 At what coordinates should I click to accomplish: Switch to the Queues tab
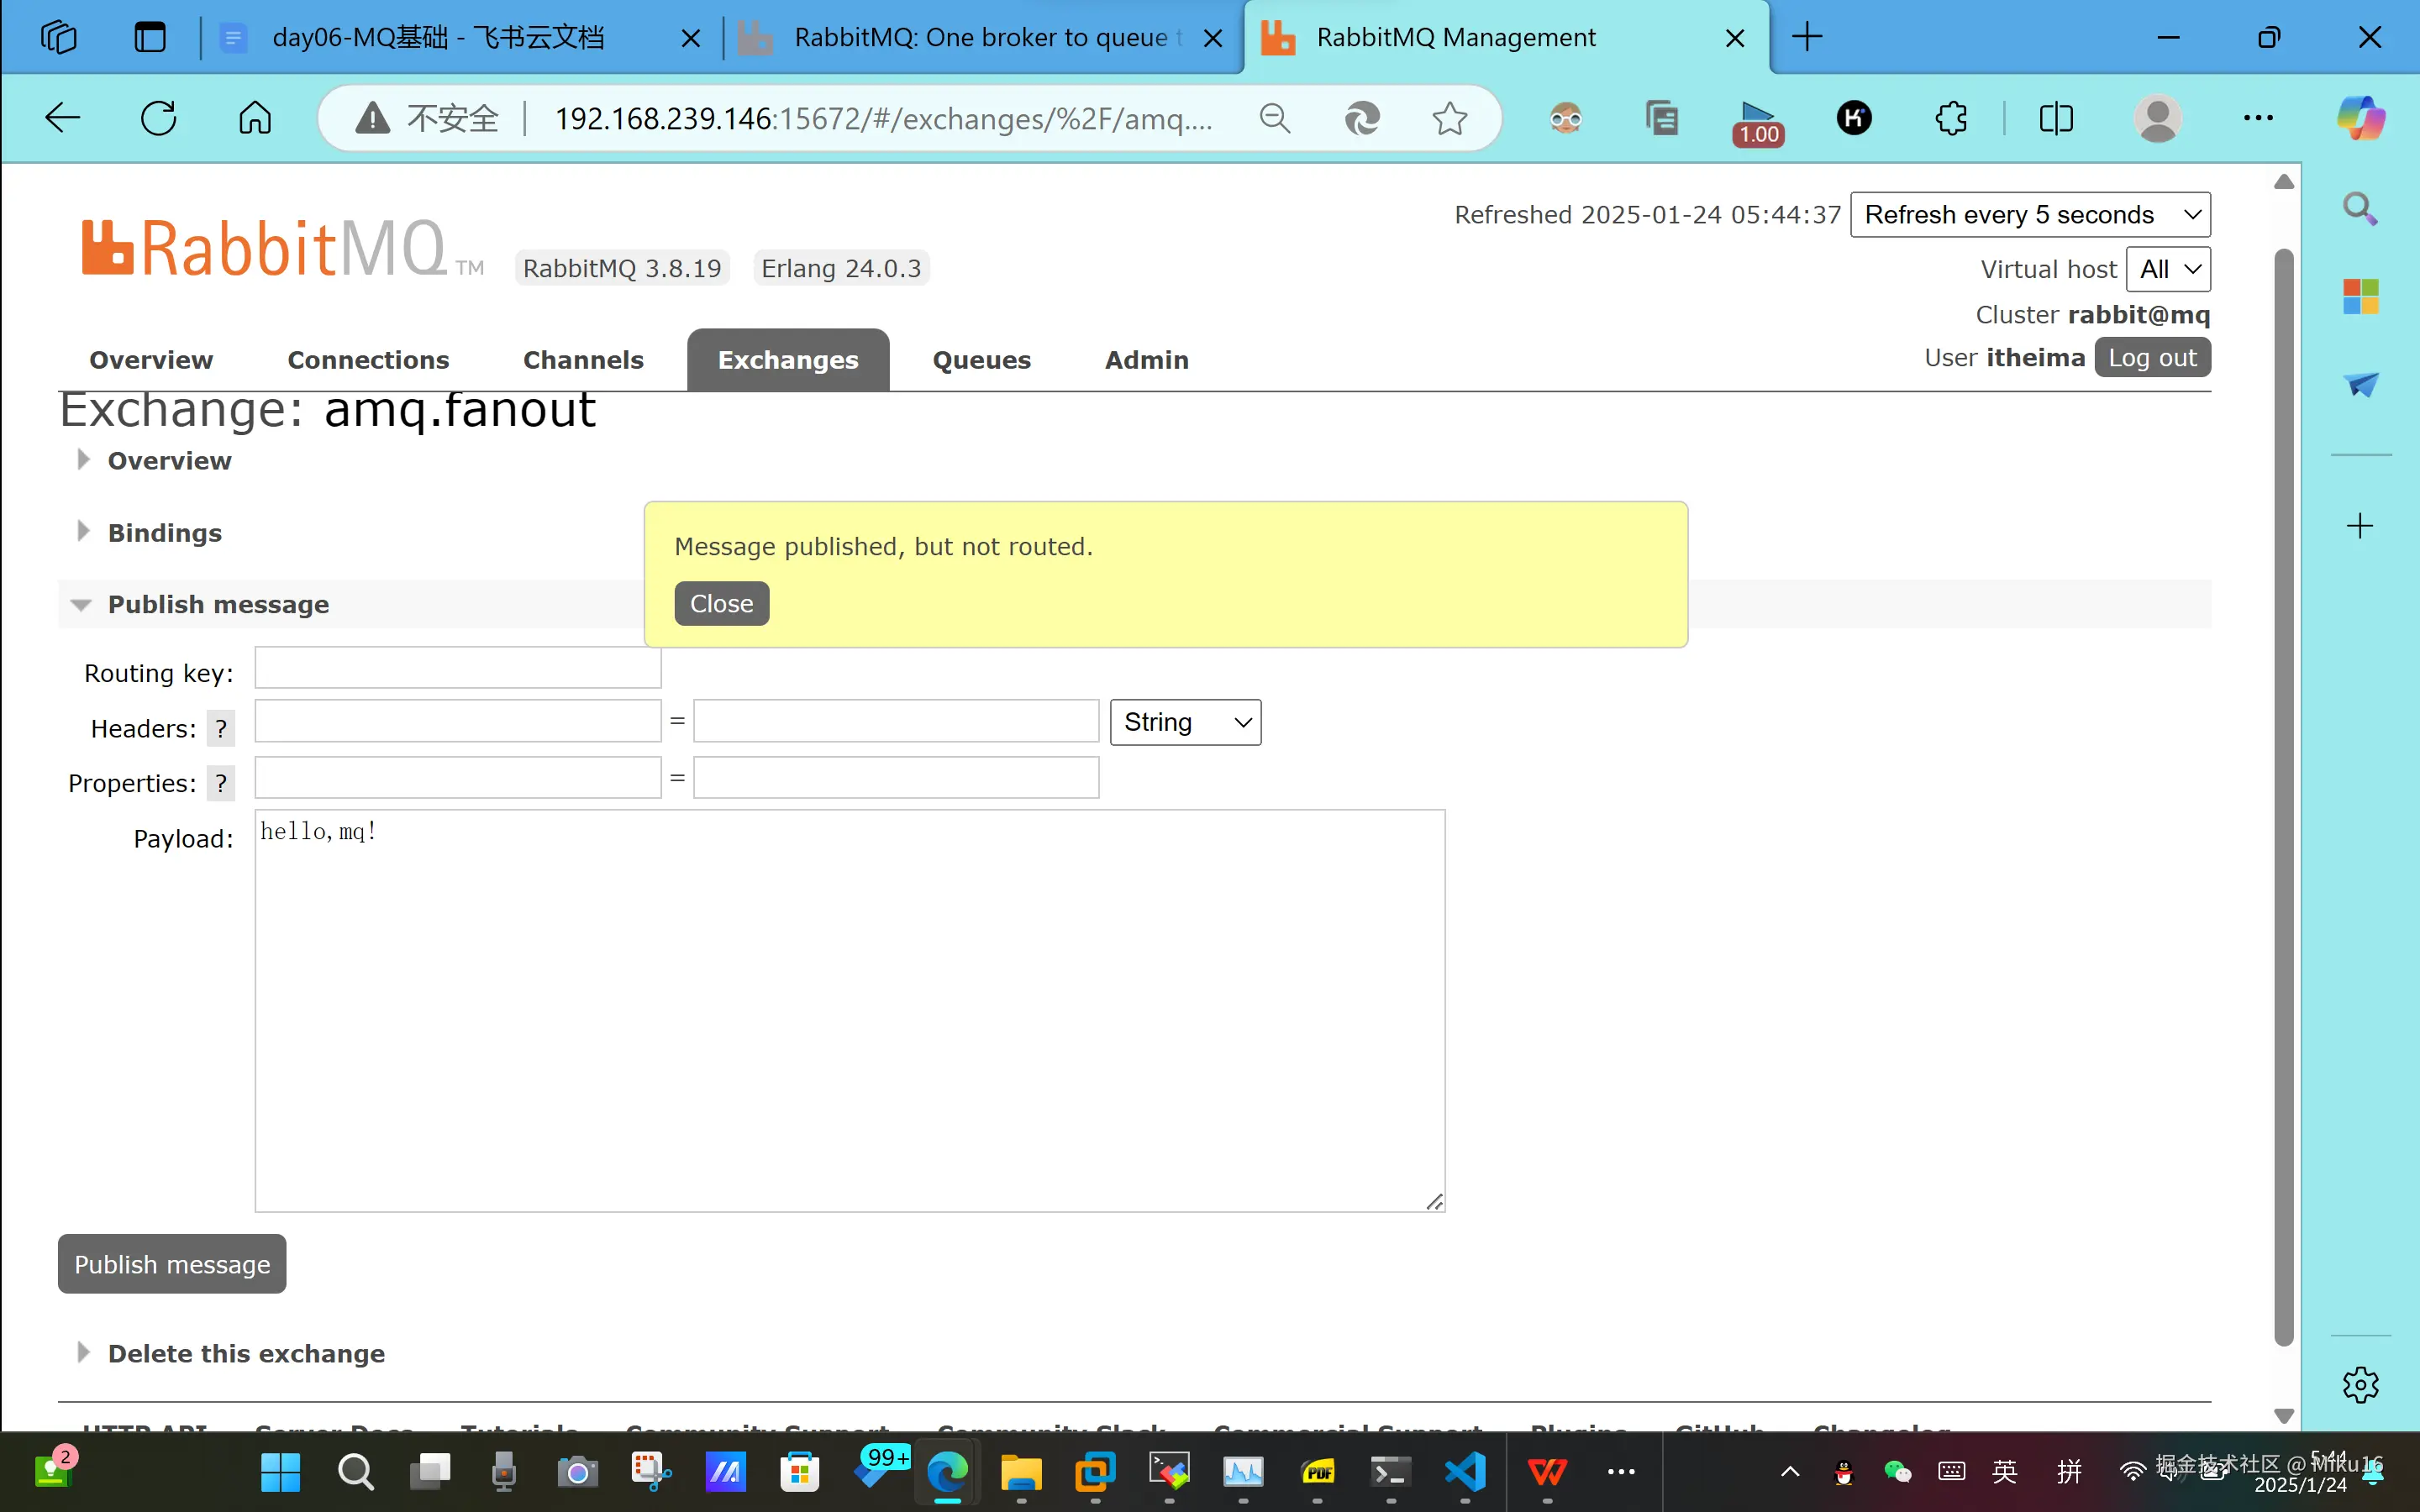pos(981,359)
